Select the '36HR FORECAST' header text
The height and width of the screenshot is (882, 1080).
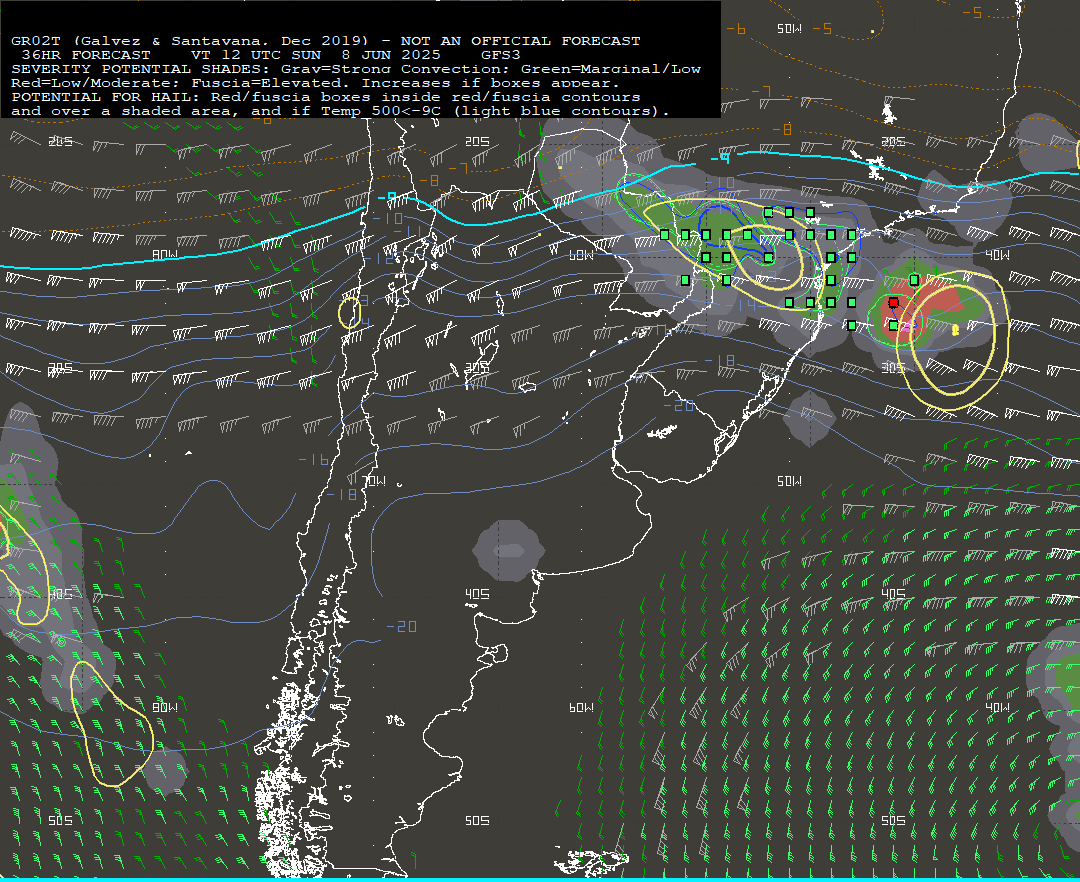[x=86, y=55]
